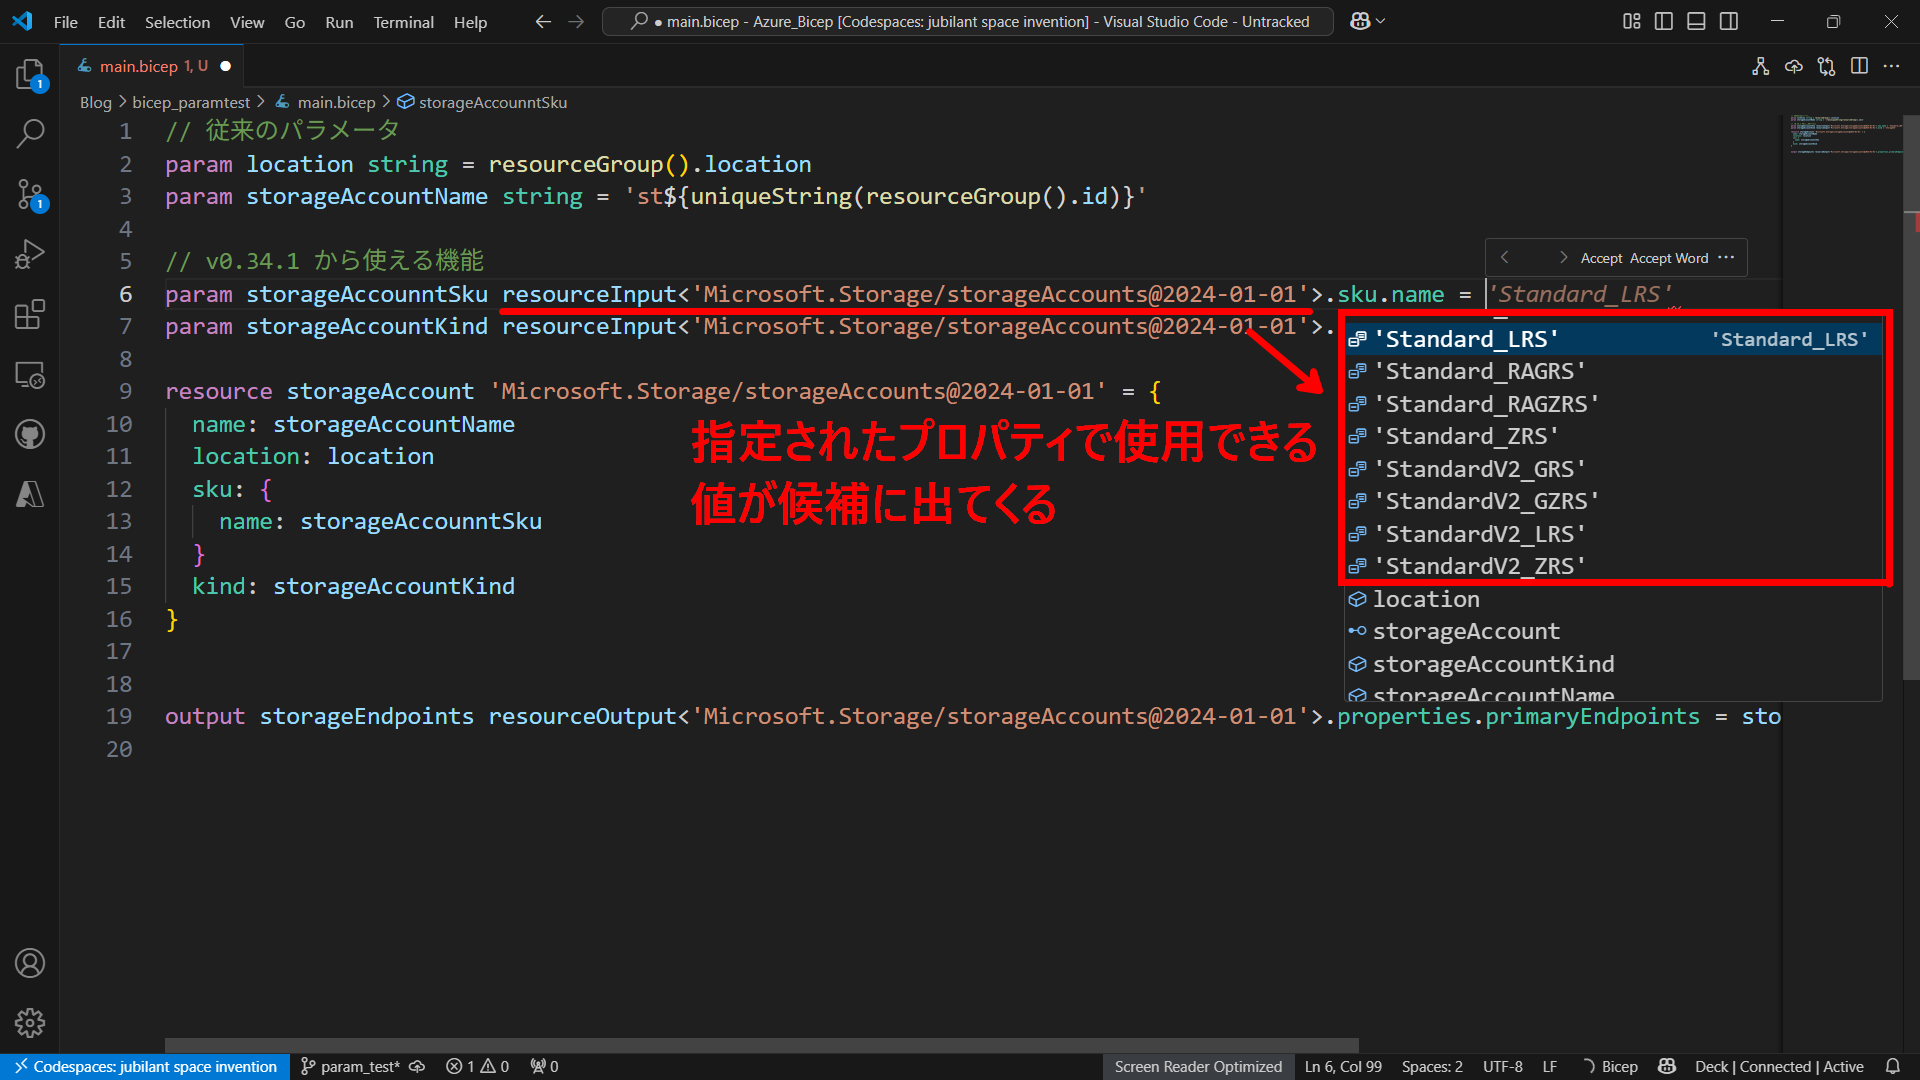Change indentation via Spaces: 2
This screenshot has height=1080, width=1920.
tap(1432, 1067)
